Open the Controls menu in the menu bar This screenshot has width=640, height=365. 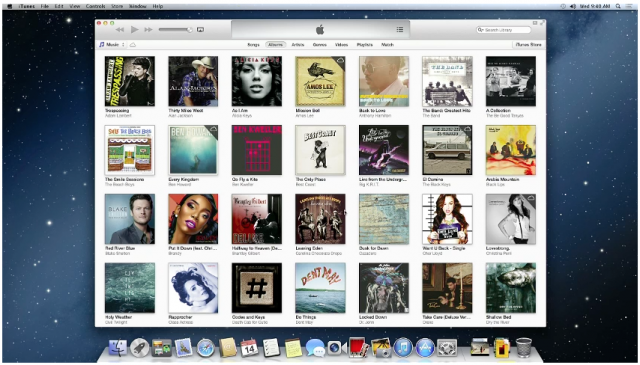tap(96, 6)
